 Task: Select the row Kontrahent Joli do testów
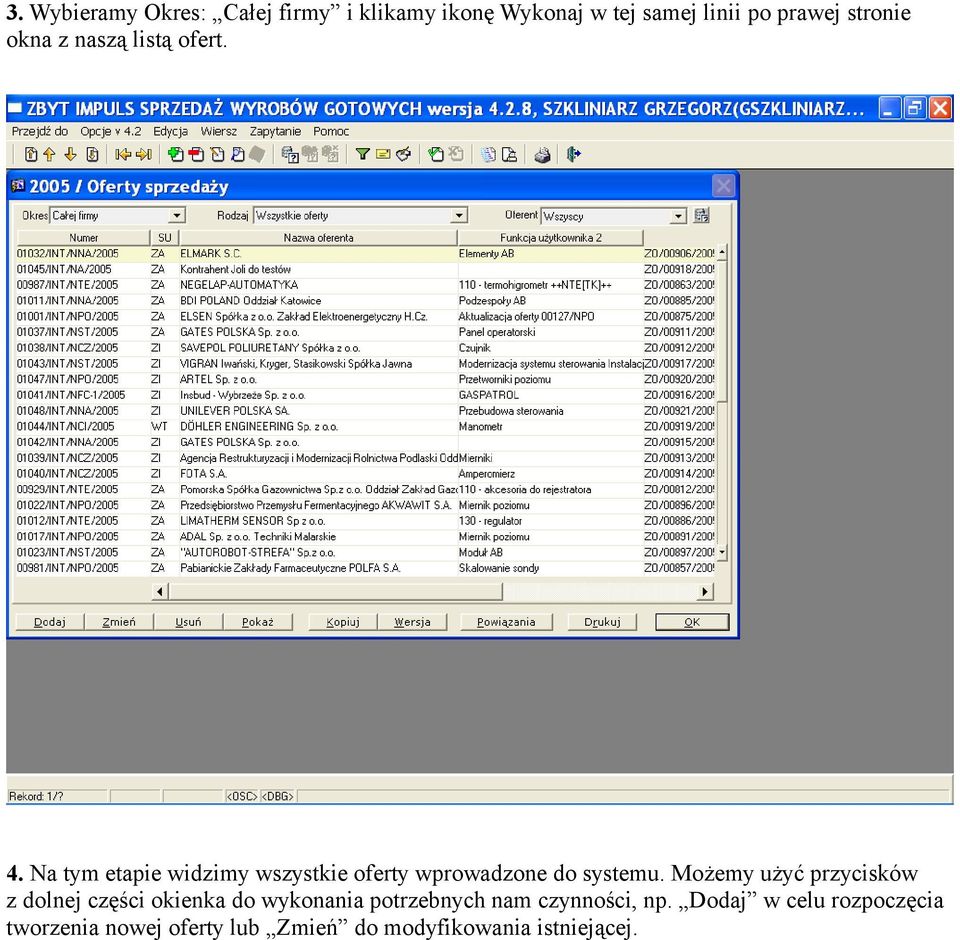click(x=366, y=269)
